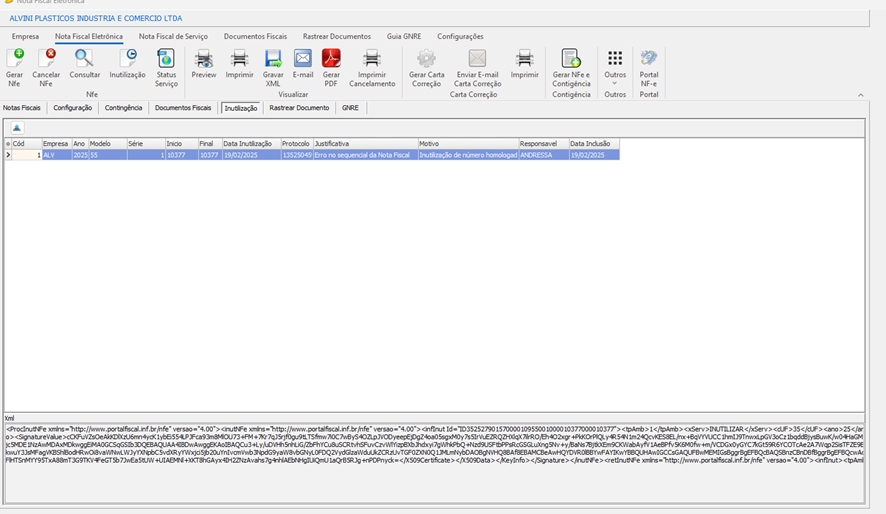This screenshot has width=886, height=514.
Task: Click the blue up-arrow button above the grid
Action: point(17,128)
